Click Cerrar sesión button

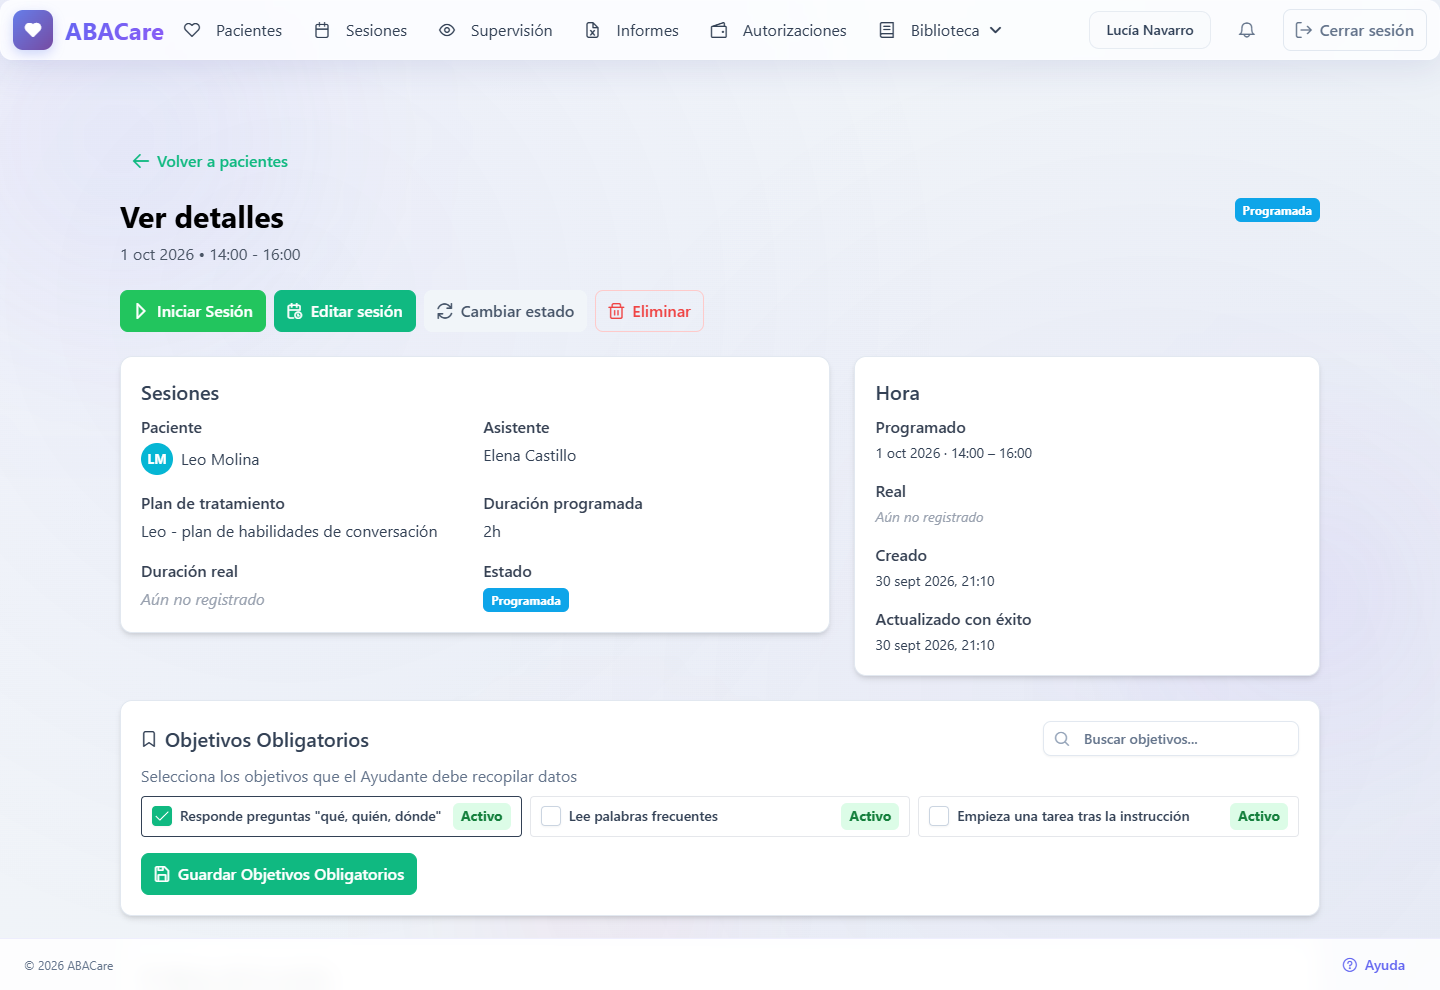click(1355, 30)
